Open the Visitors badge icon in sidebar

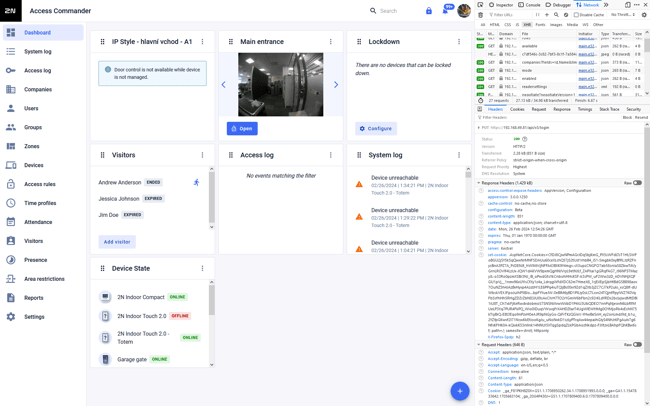(11, 241)
